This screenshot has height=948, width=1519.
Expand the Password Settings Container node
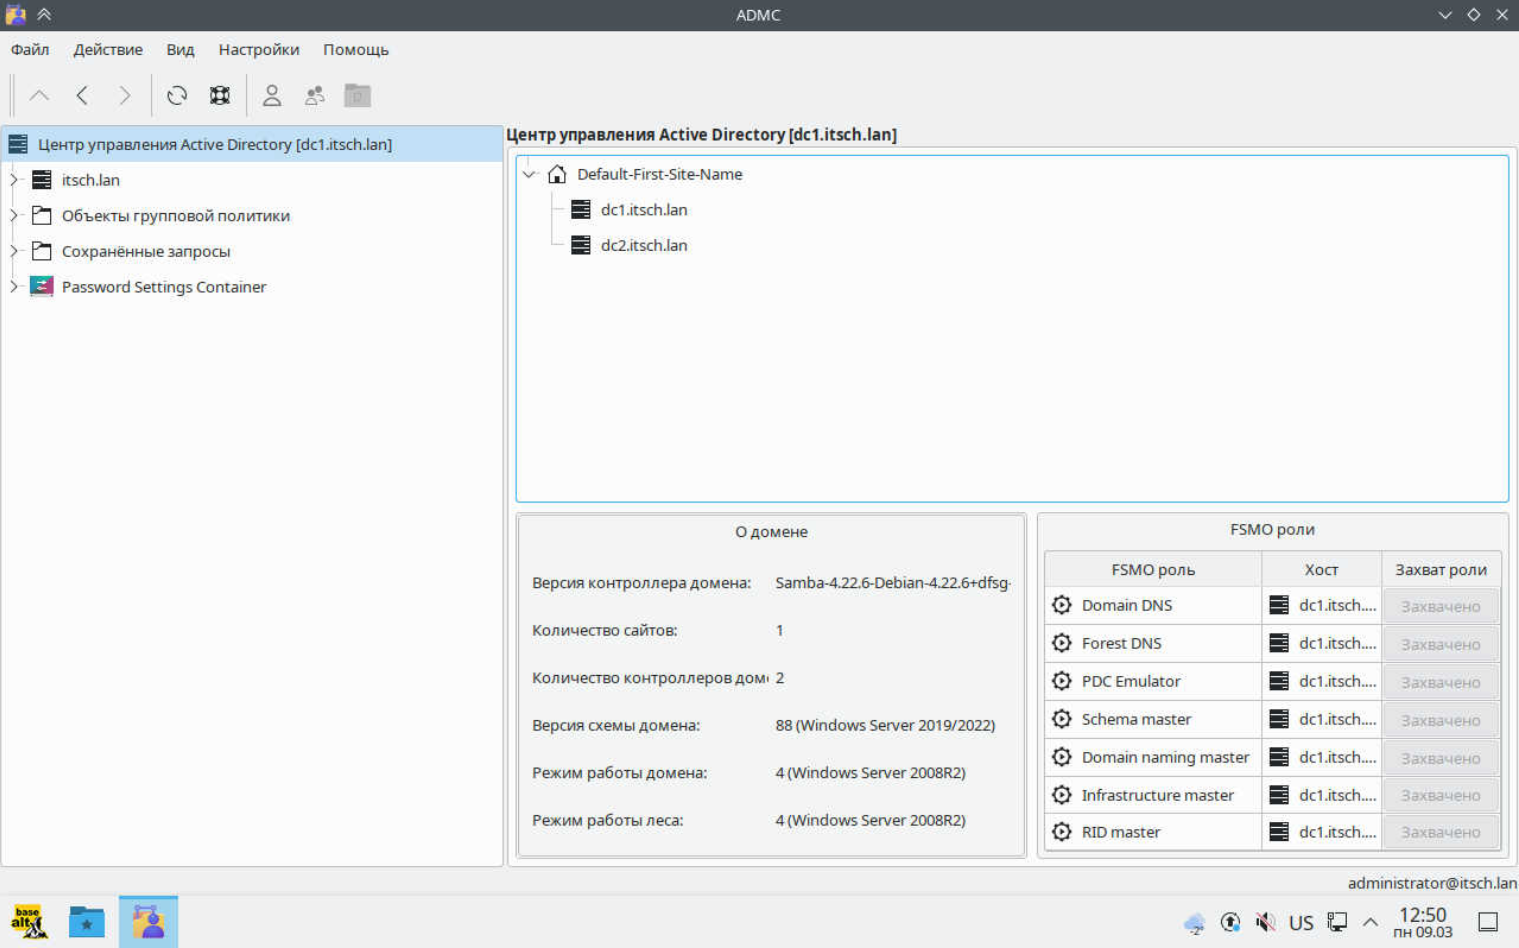[14, 287]
